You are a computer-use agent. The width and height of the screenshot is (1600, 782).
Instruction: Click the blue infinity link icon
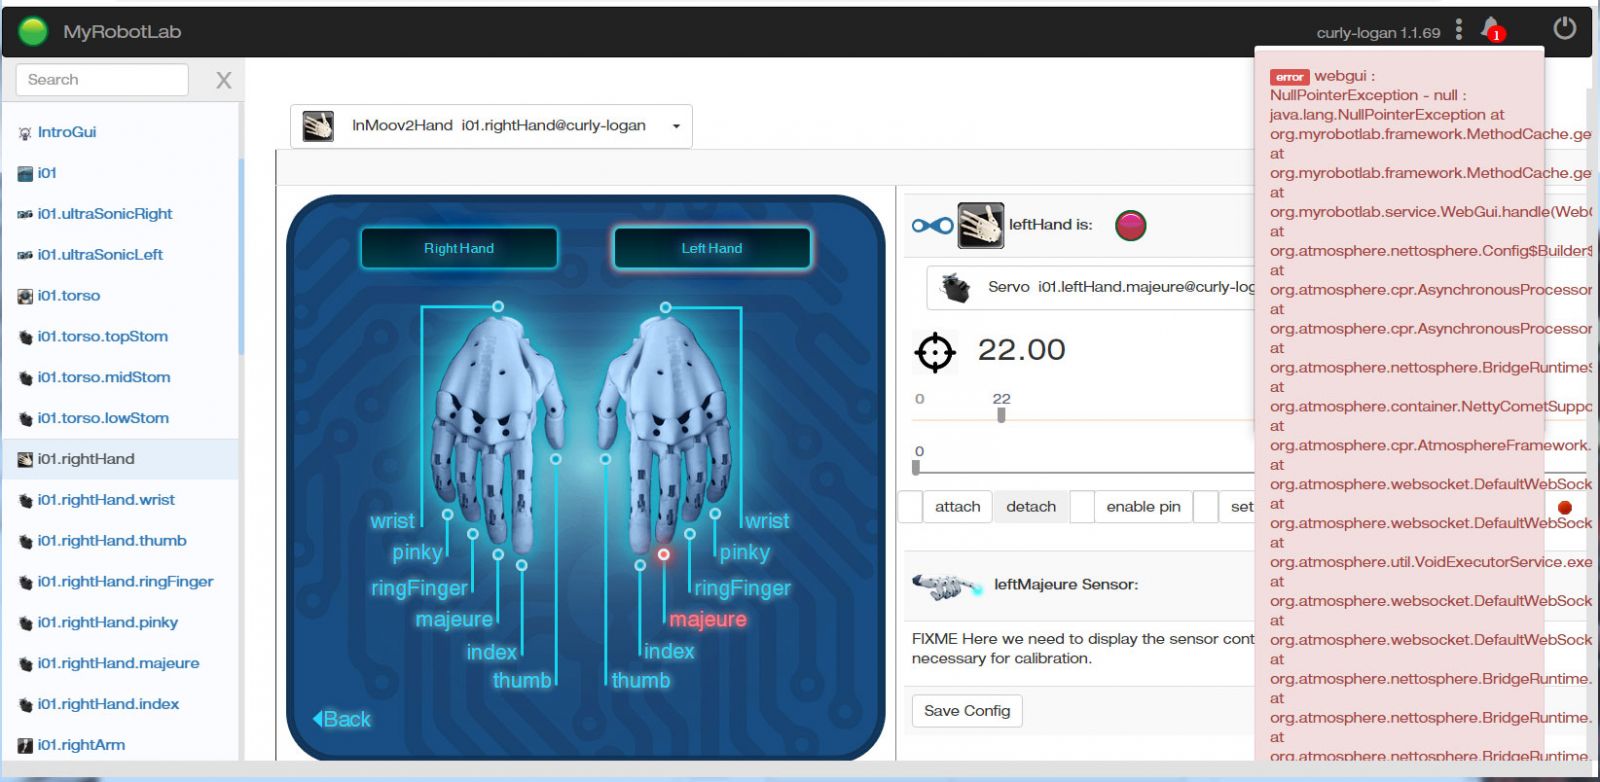click(932, 225)
